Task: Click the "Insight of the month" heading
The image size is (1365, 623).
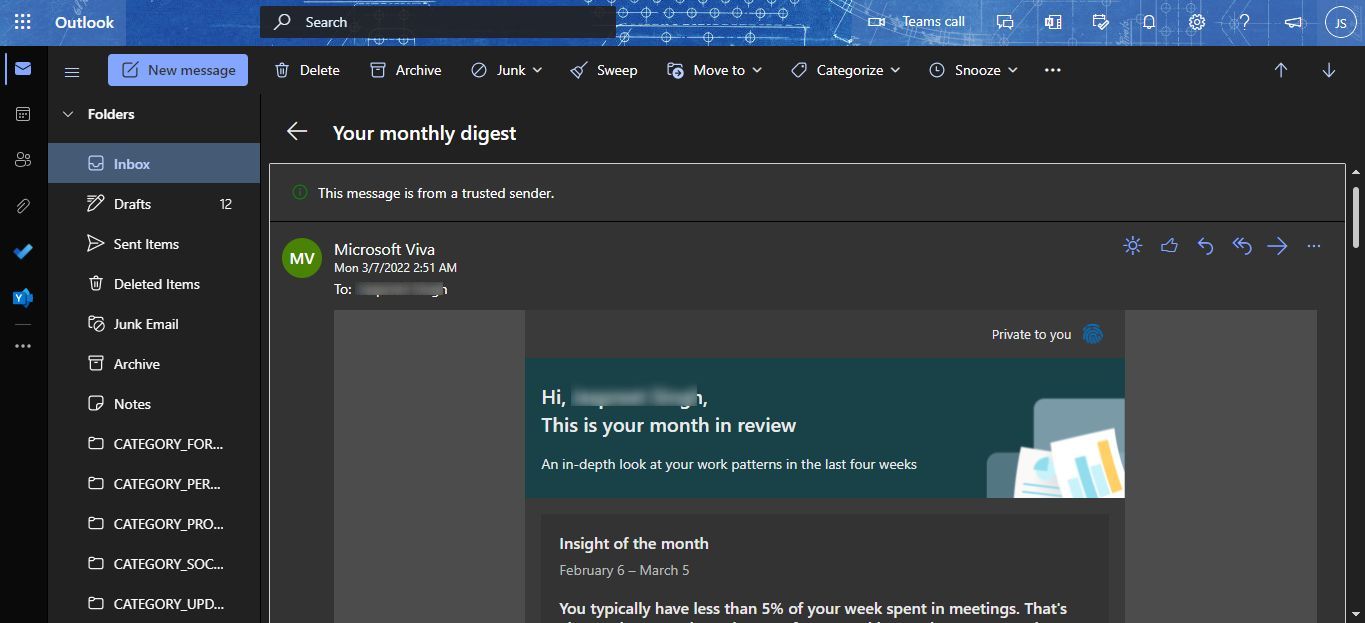Action: tap(634, 544)
